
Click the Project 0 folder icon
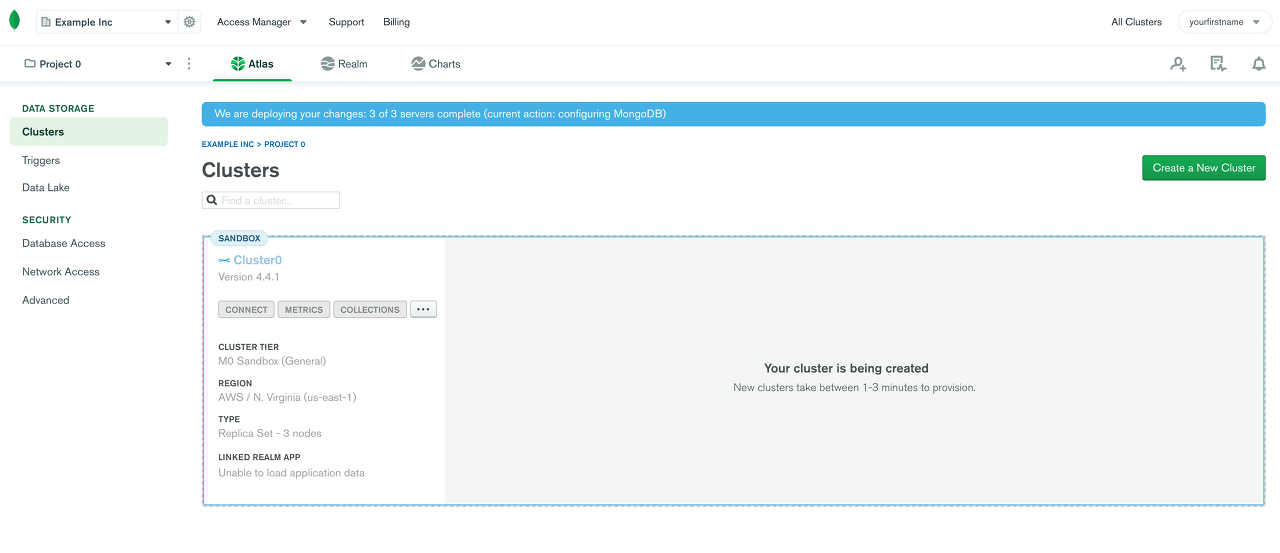click(x=30, y=64)
